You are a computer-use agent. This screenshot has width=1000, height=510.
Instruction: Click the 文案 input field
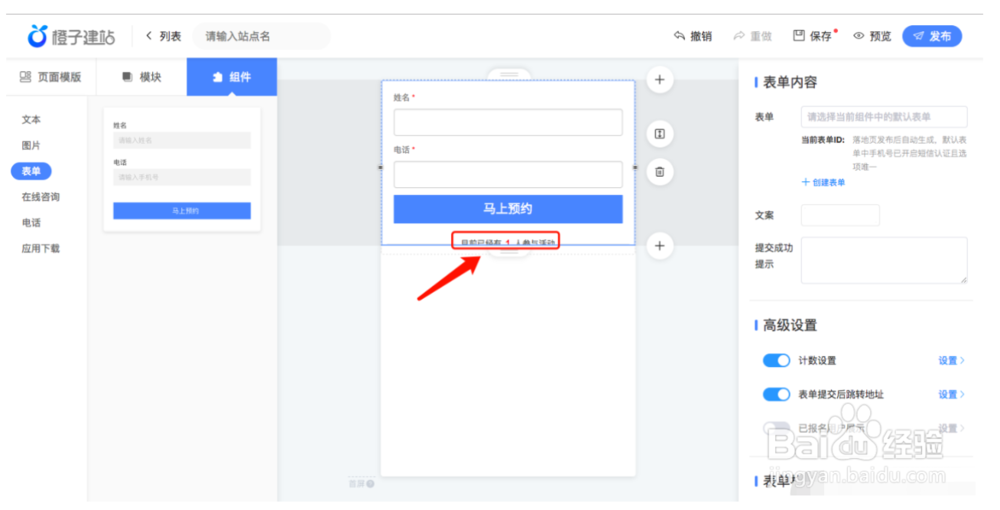[x=840, y=215]
